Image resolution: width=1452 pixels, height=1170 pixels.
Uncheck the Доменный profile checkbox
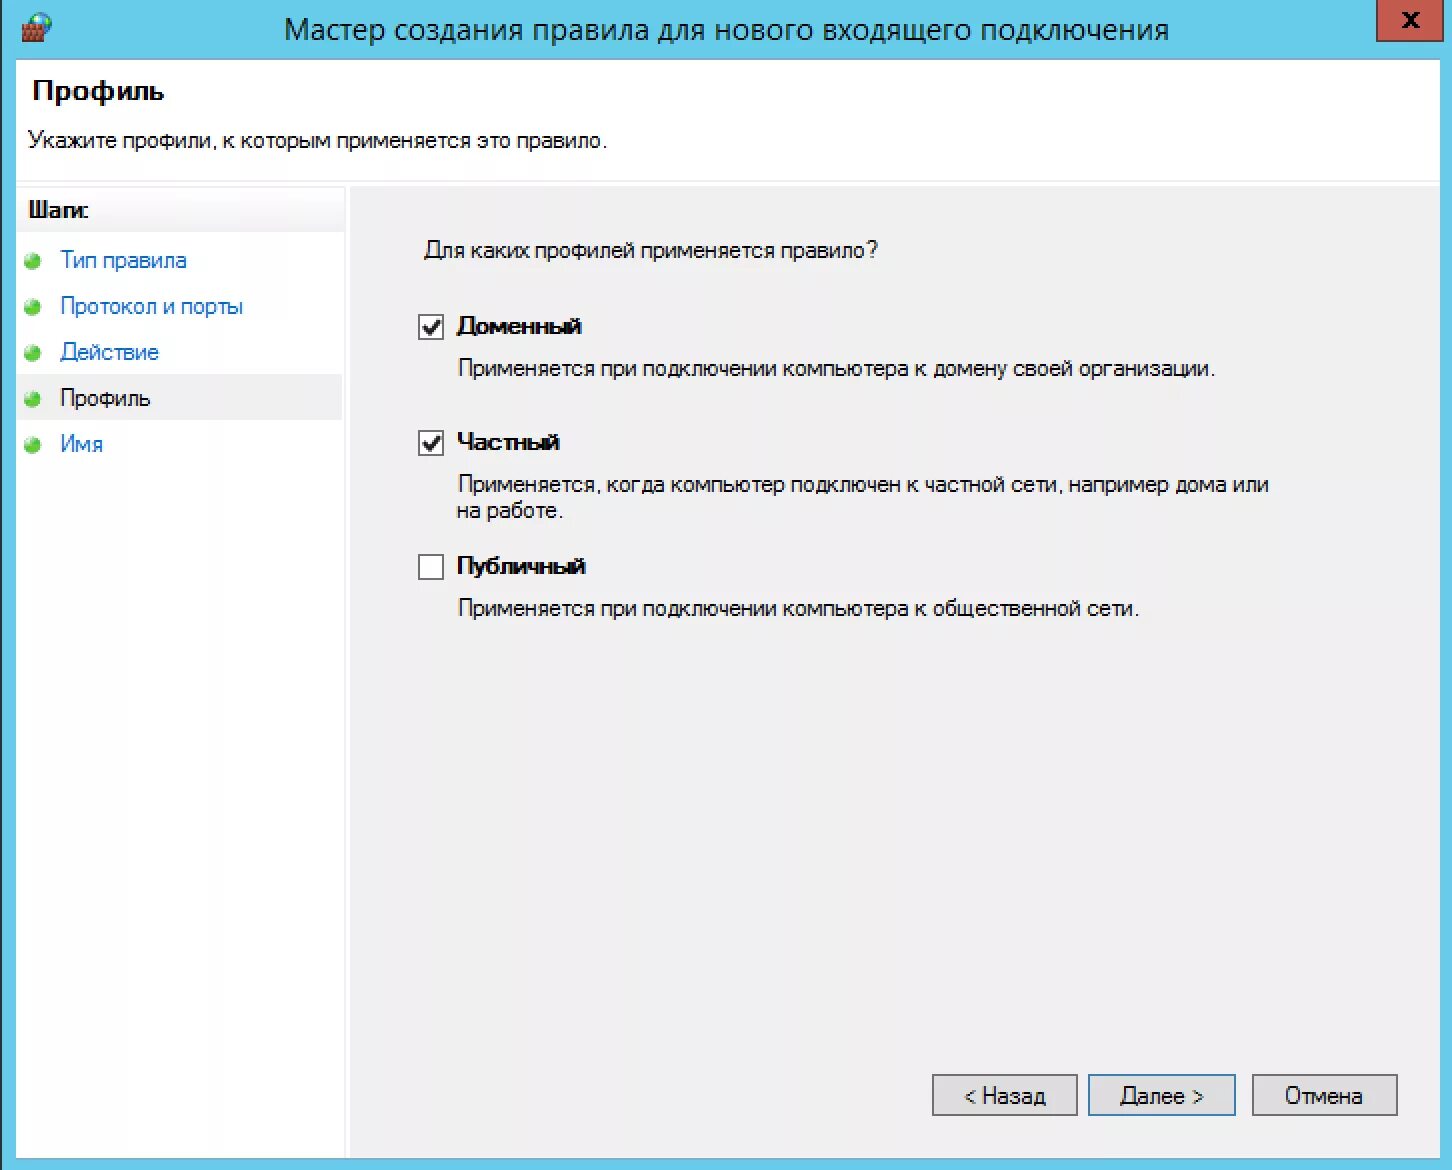click(x=431, y=327)
